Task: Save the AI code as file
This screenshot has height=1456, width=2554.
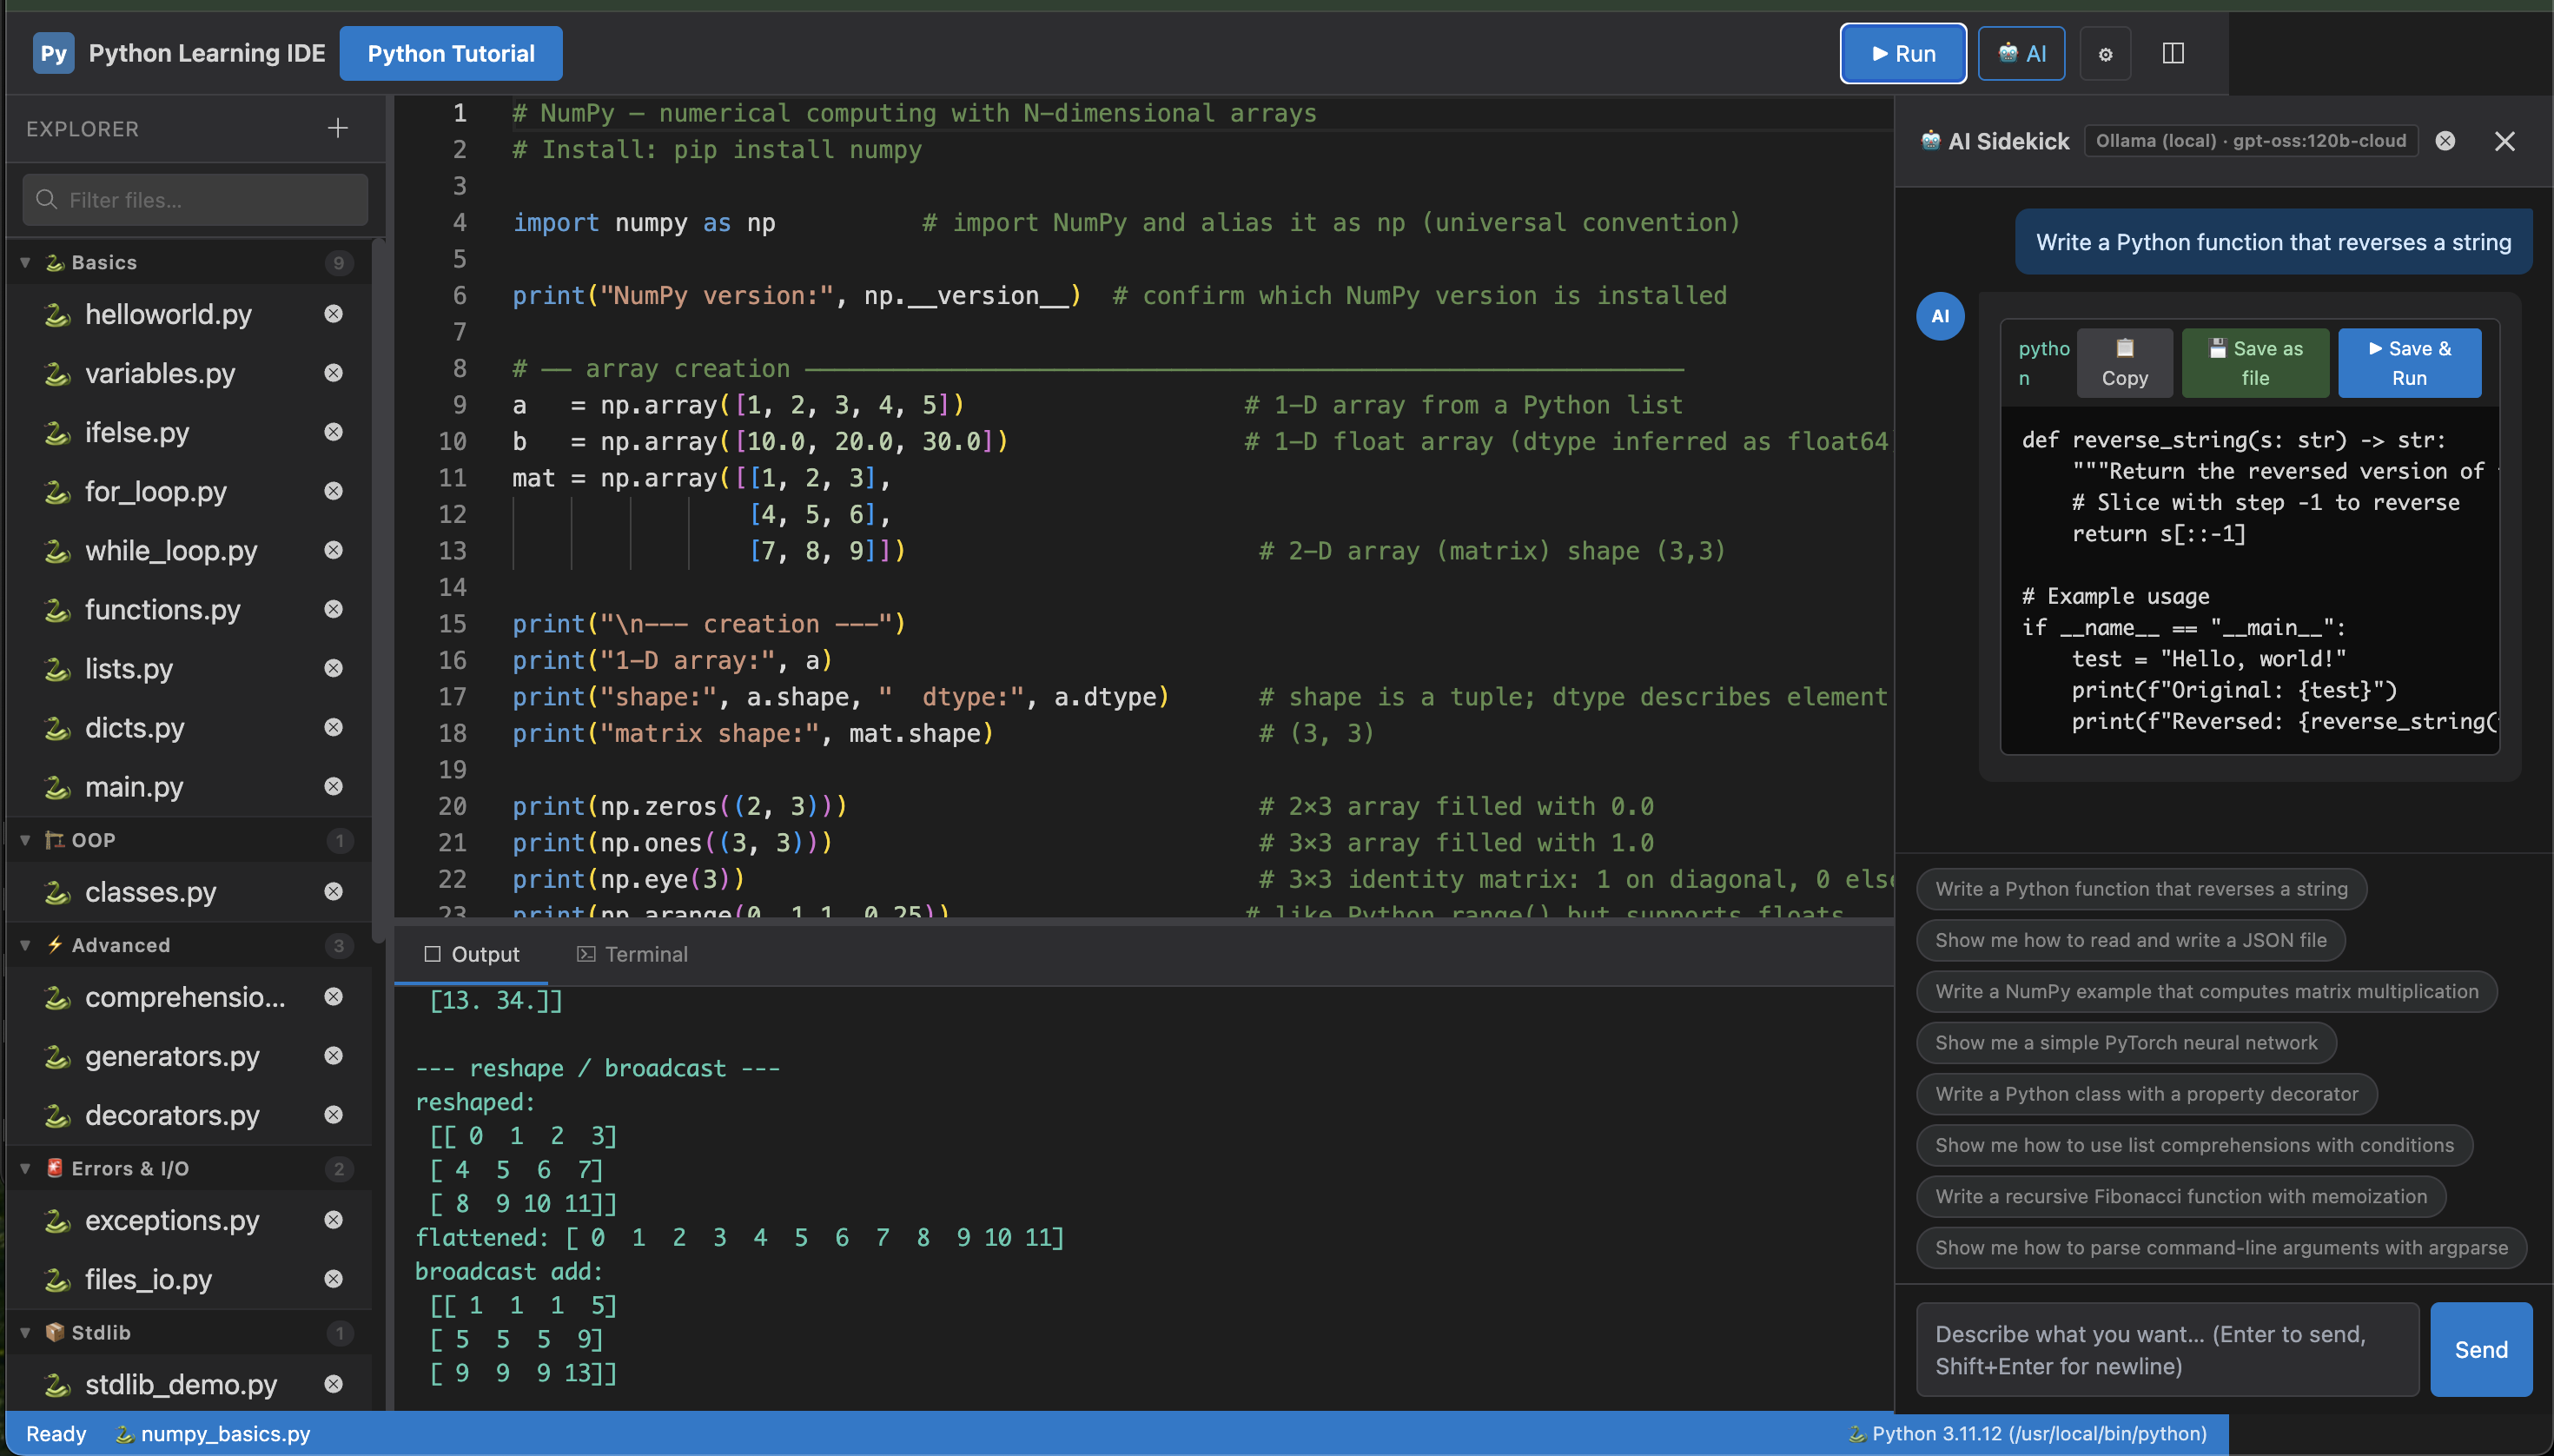Action: [x=2255, y=363]
